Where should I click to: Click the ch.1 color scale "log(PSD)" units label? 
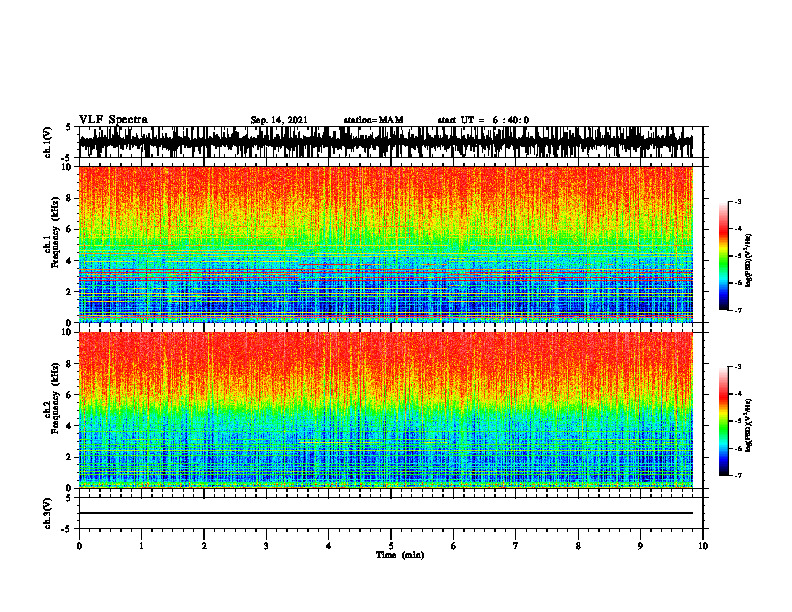(x=748, y=261)
